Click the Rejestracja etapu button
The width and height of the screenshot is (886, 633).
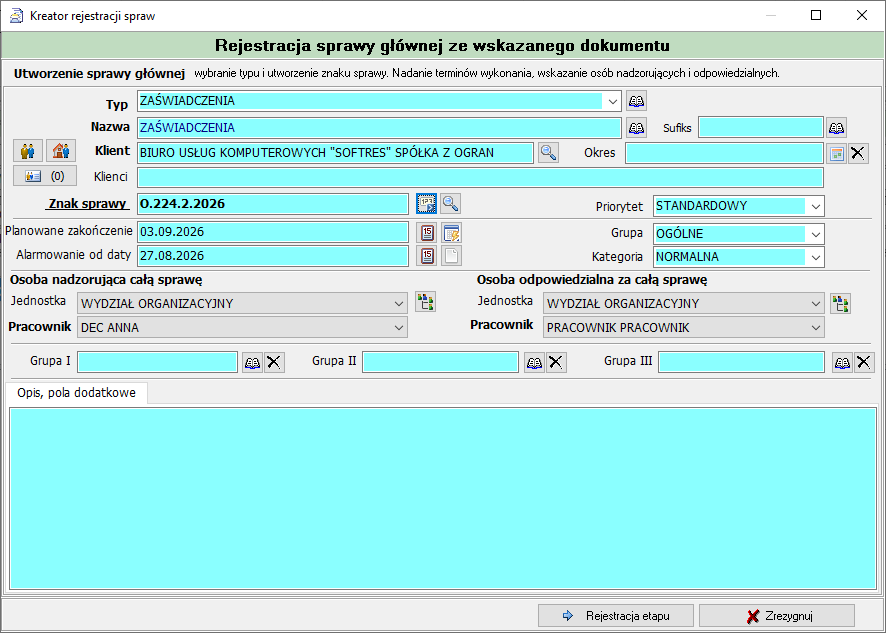click(x=616, y=615)
